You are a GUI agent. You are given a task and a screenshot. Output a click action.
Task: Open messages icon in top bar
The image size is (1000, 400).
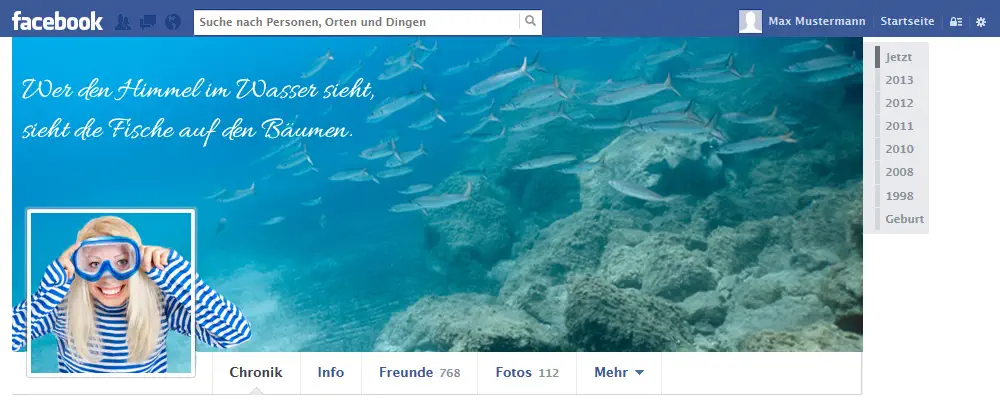(148, 22)
